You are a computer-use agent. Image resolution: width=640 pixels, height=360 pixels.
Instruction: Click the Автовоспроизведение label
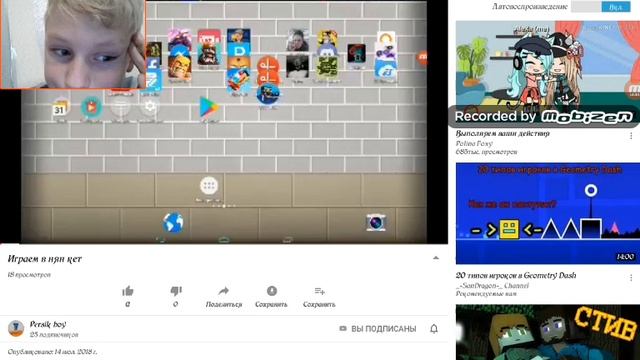530,7
